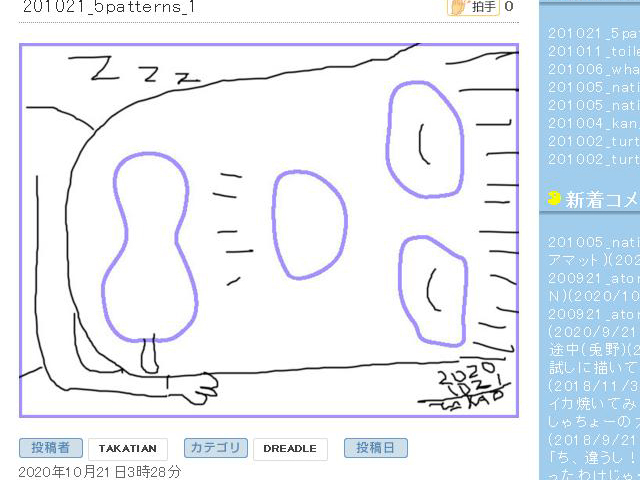Select the DREADLE category tag

[290, 449]
